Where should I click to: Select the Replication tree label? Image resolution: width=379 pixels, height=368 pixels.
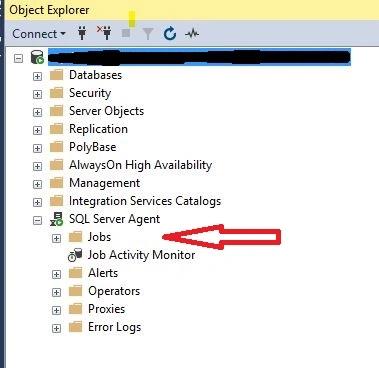98,129
